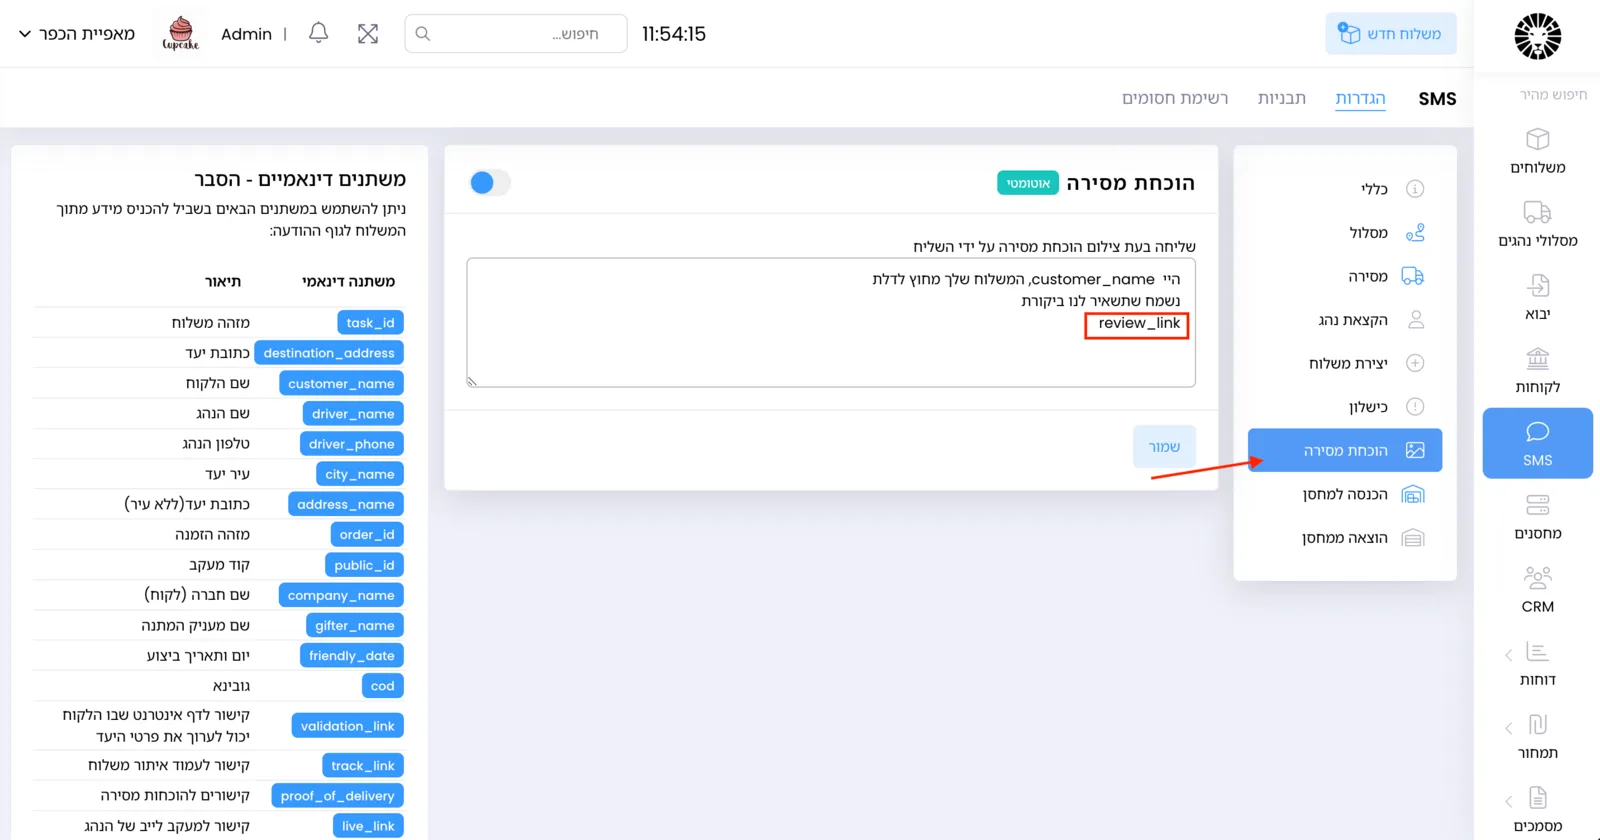1600x840 pixels.
Task: Open משלוחים in the sidebar
Action: tap(1537, 151)
